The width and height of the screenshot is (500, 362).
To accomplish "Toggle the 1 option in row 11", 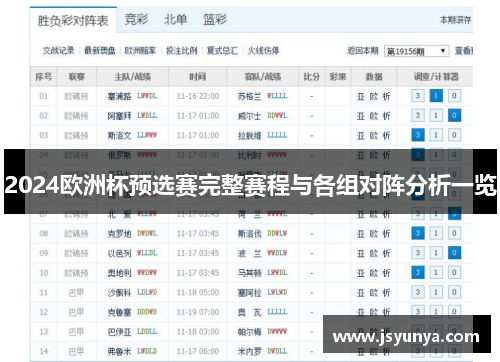I will pyautogui.click(x=436, y=292).
